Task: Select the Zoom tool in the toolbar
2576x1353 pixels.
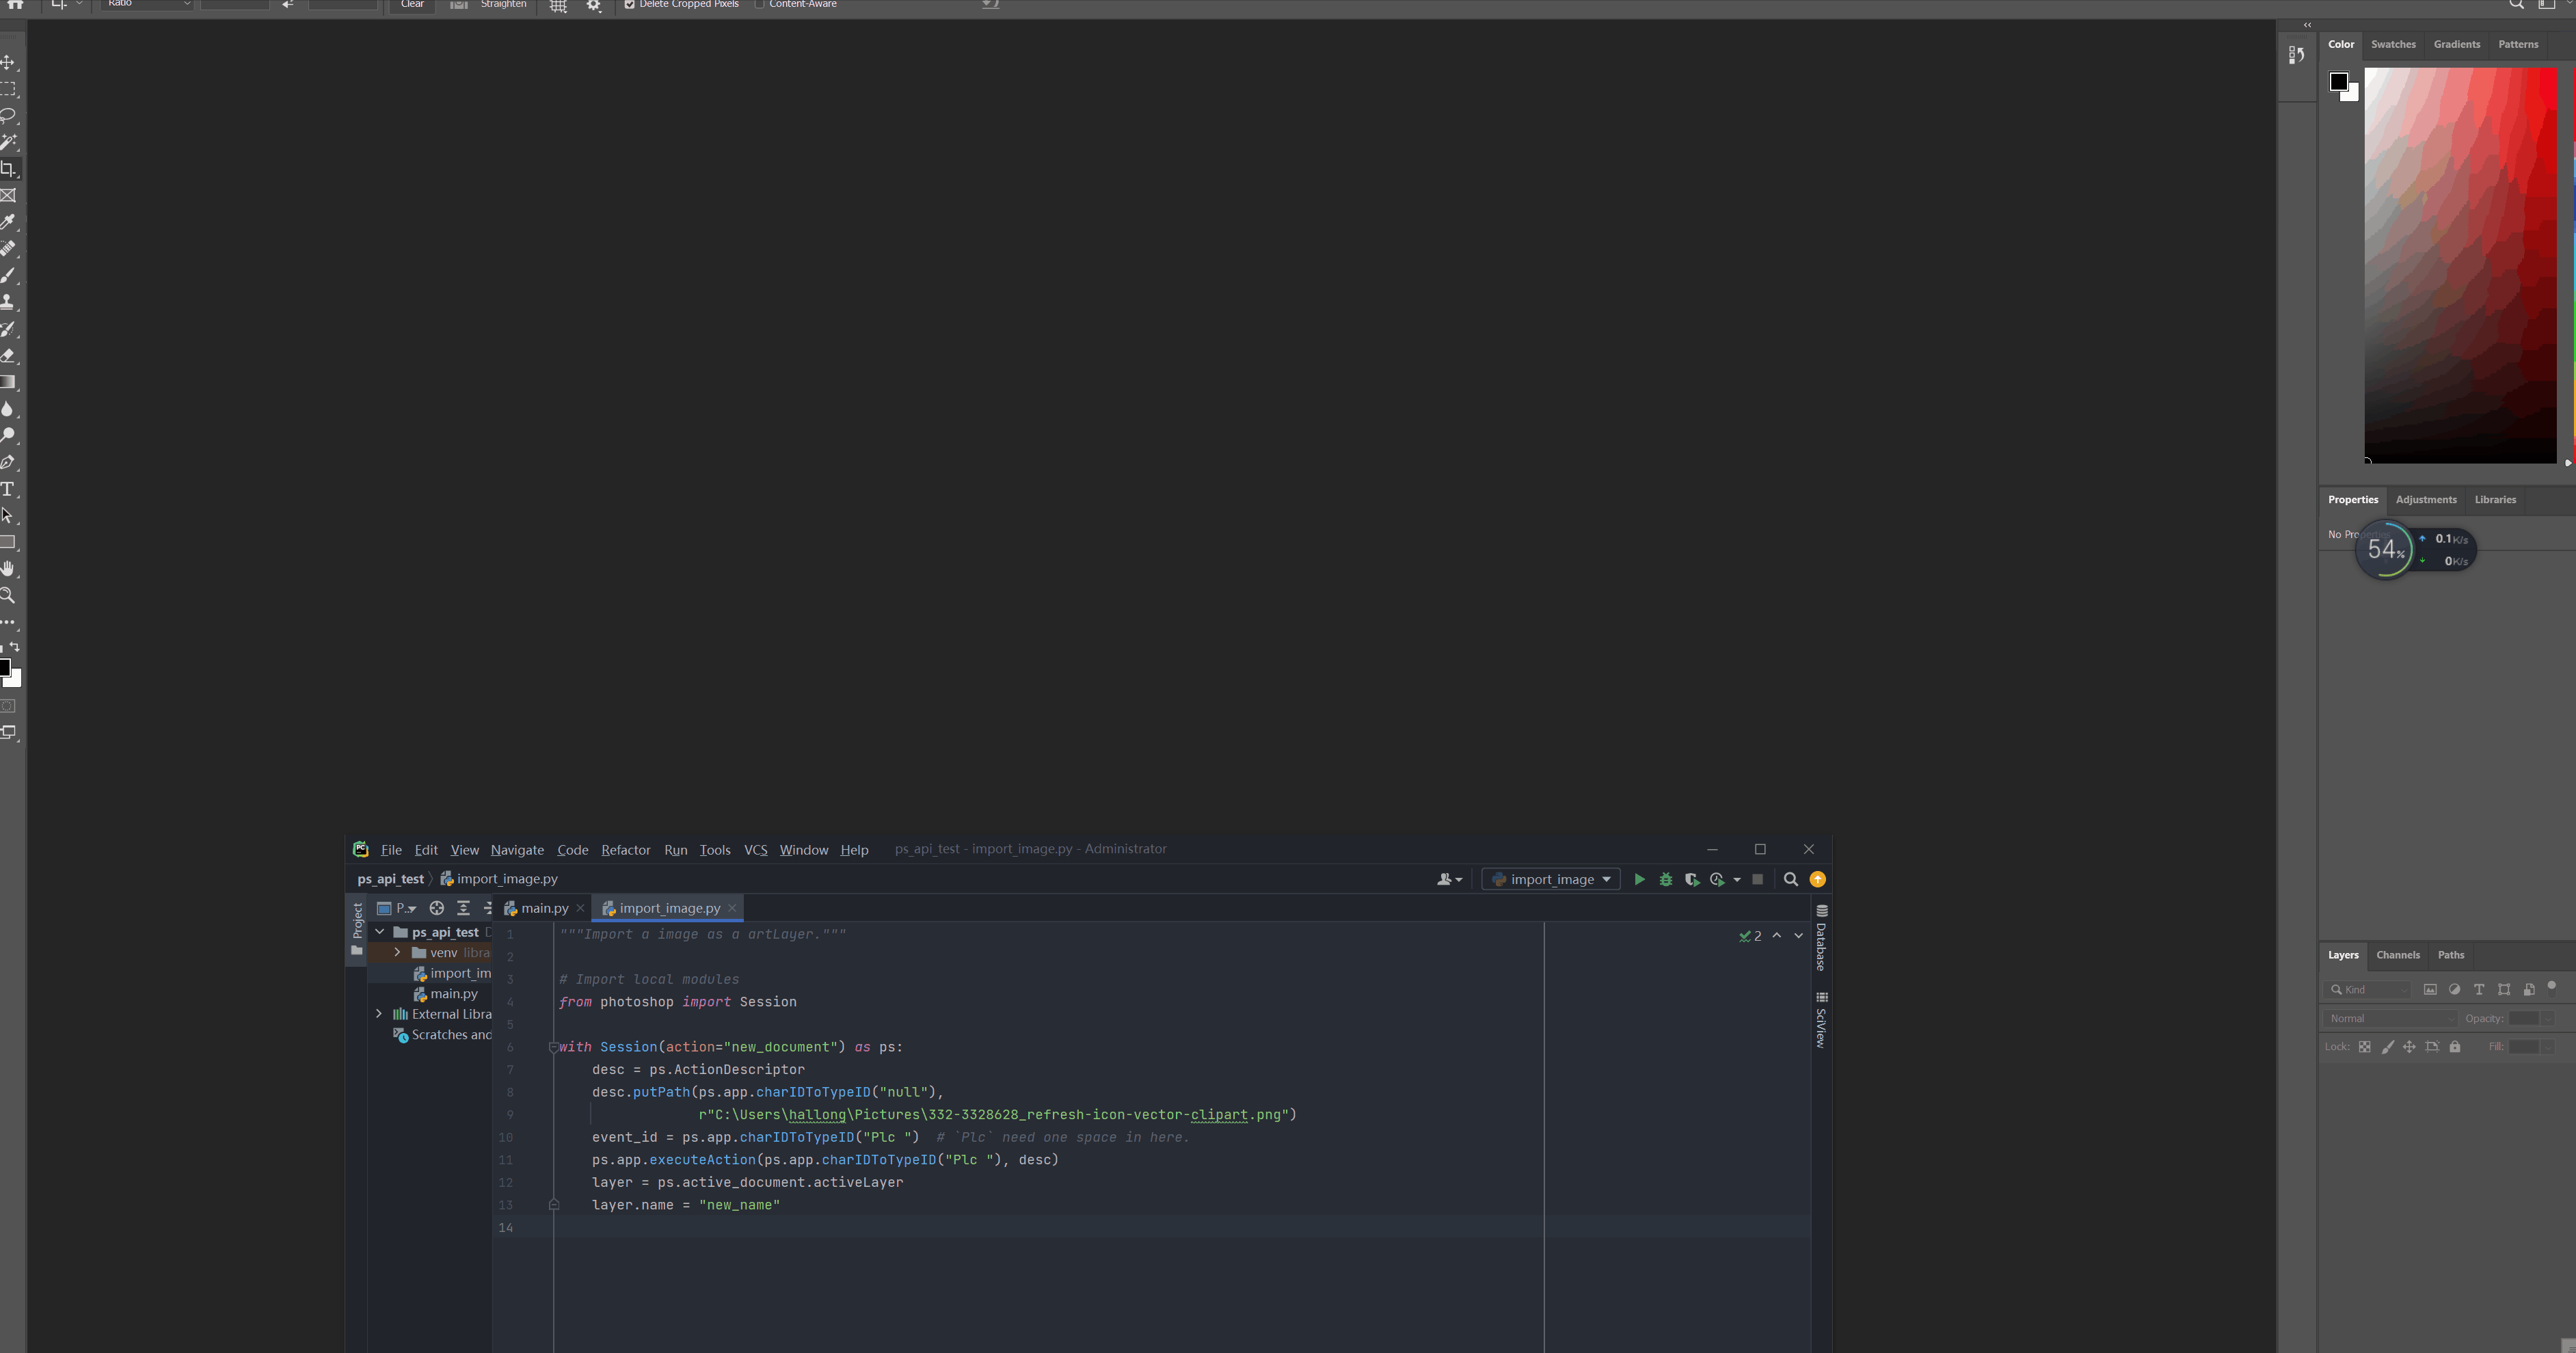Action: pos(8,596)
